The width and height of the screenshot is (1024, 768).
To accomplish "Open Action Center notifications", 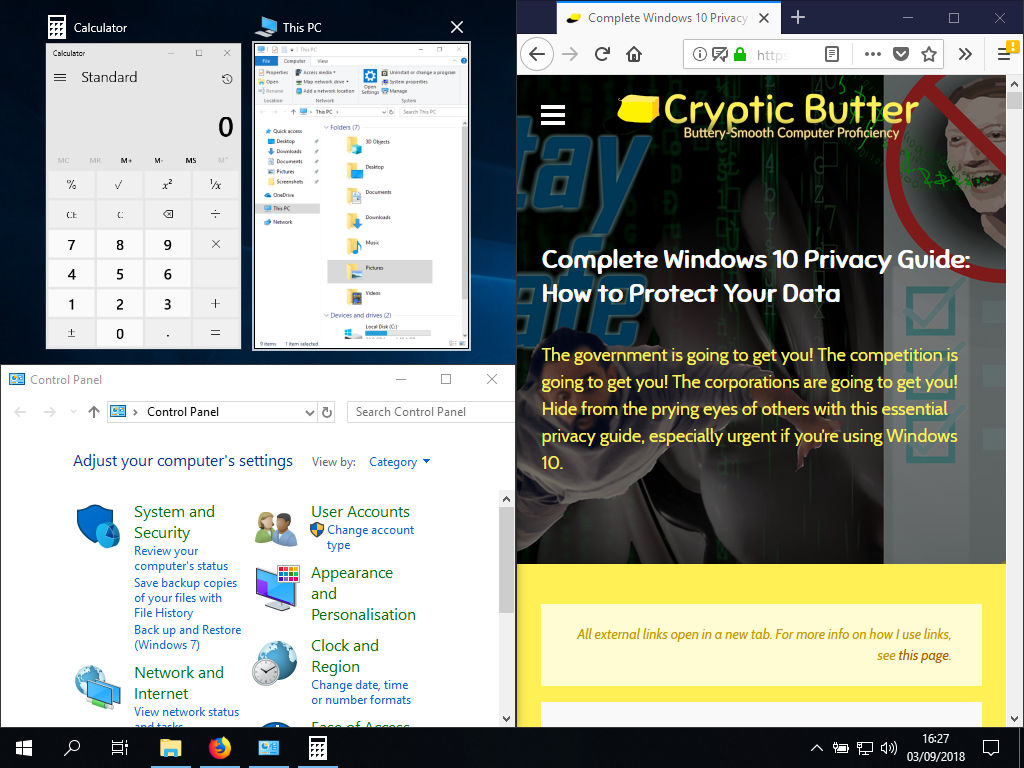I will (991, 748).
